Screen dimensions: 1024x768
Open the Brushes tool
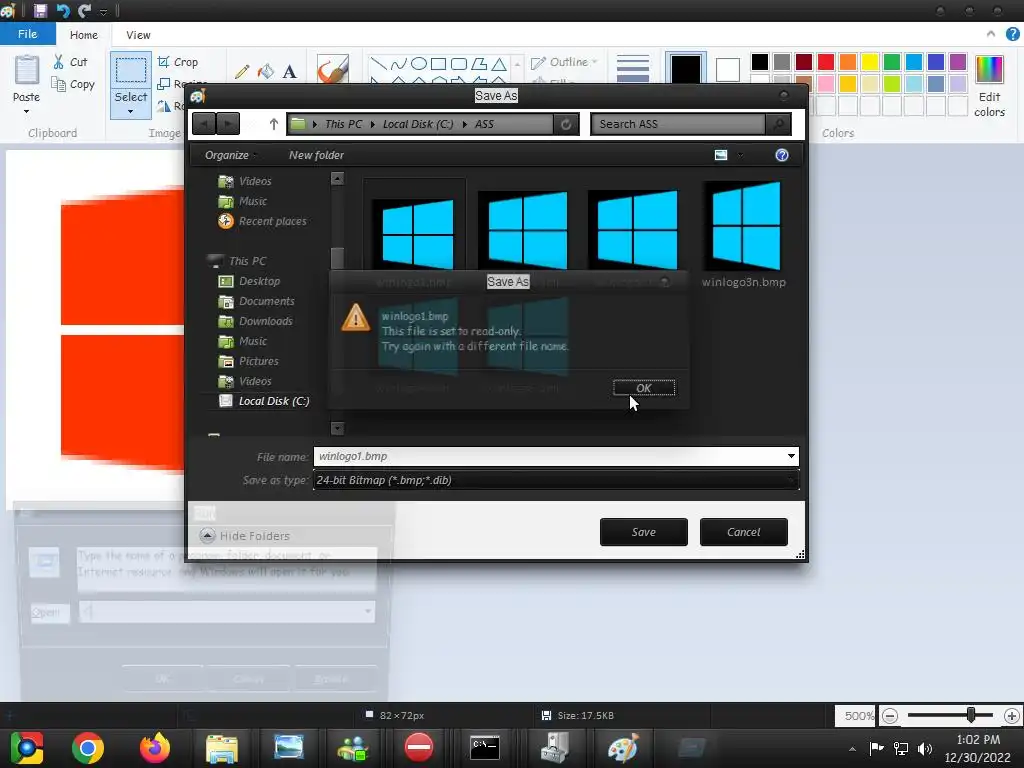tap(333, 69)
